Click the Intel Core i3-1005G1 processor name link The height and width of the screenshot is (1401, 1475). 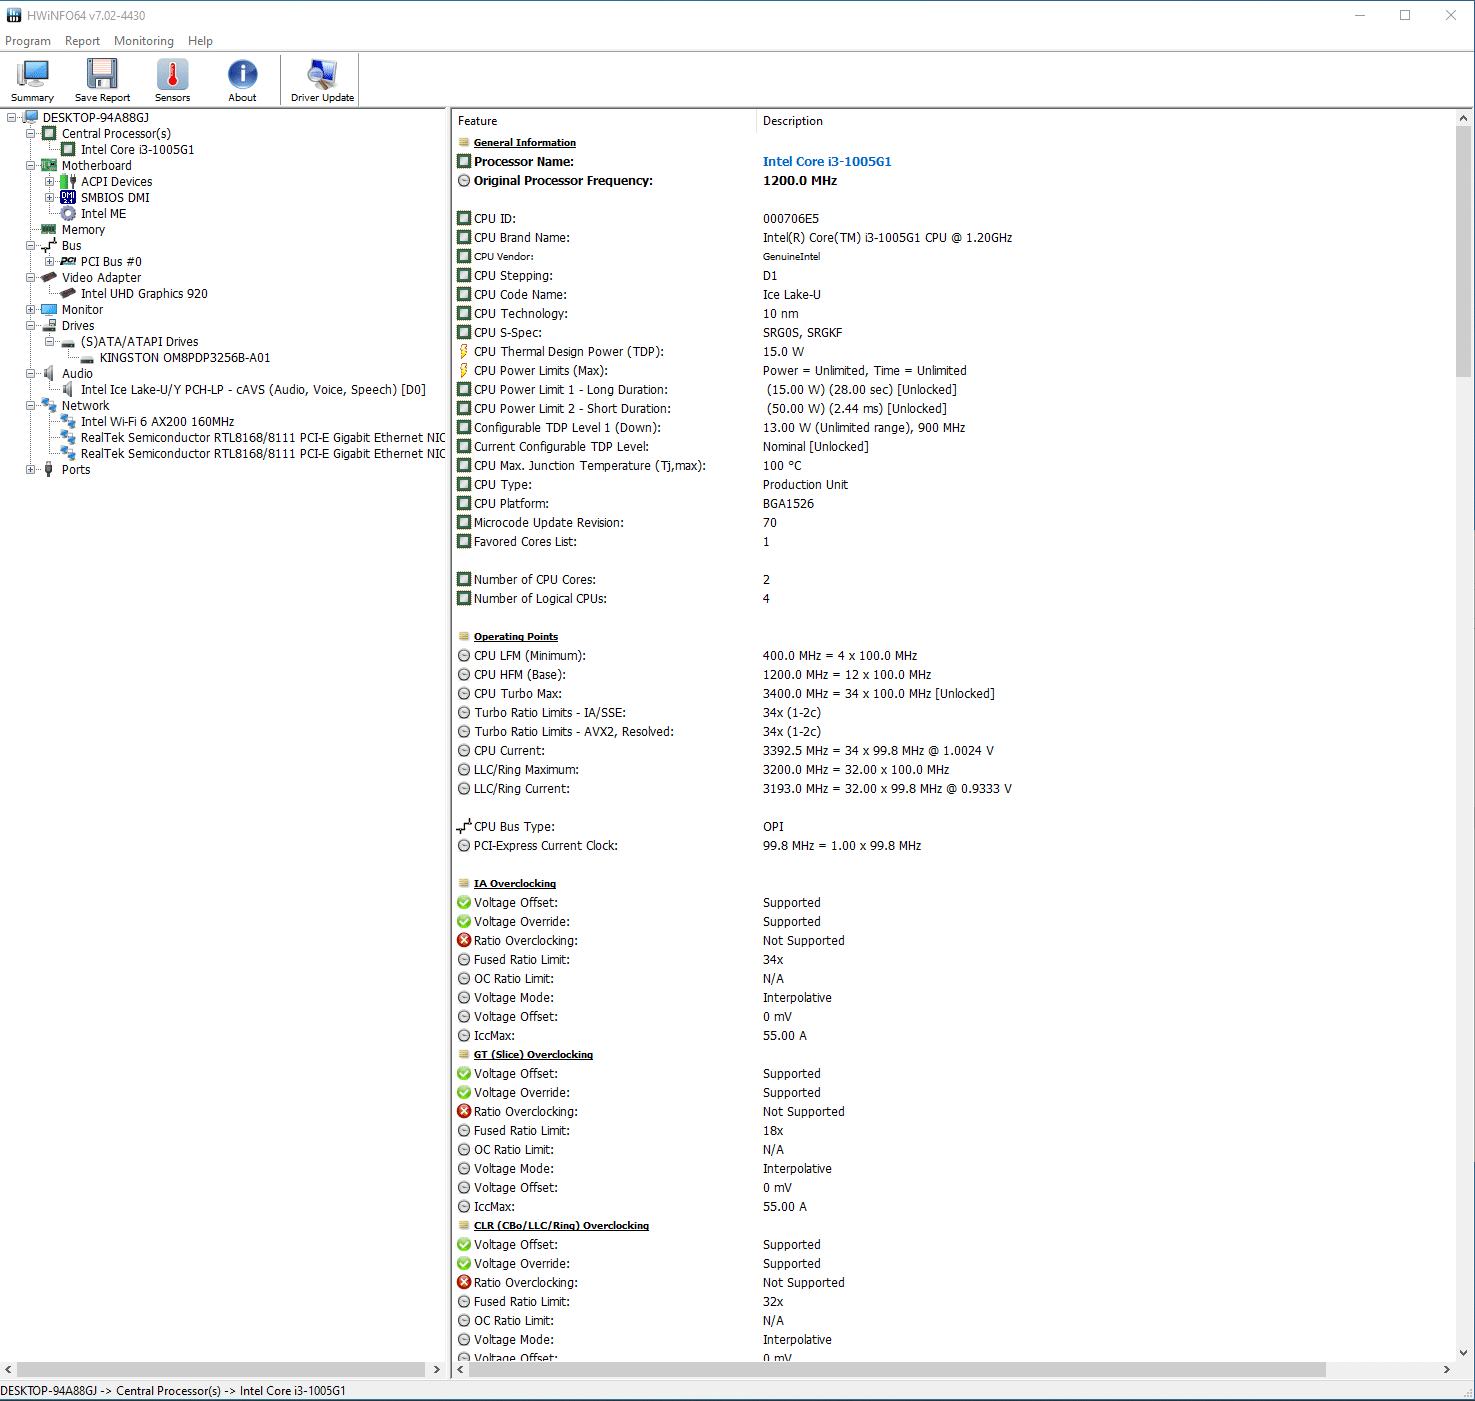tap(827, 161)
